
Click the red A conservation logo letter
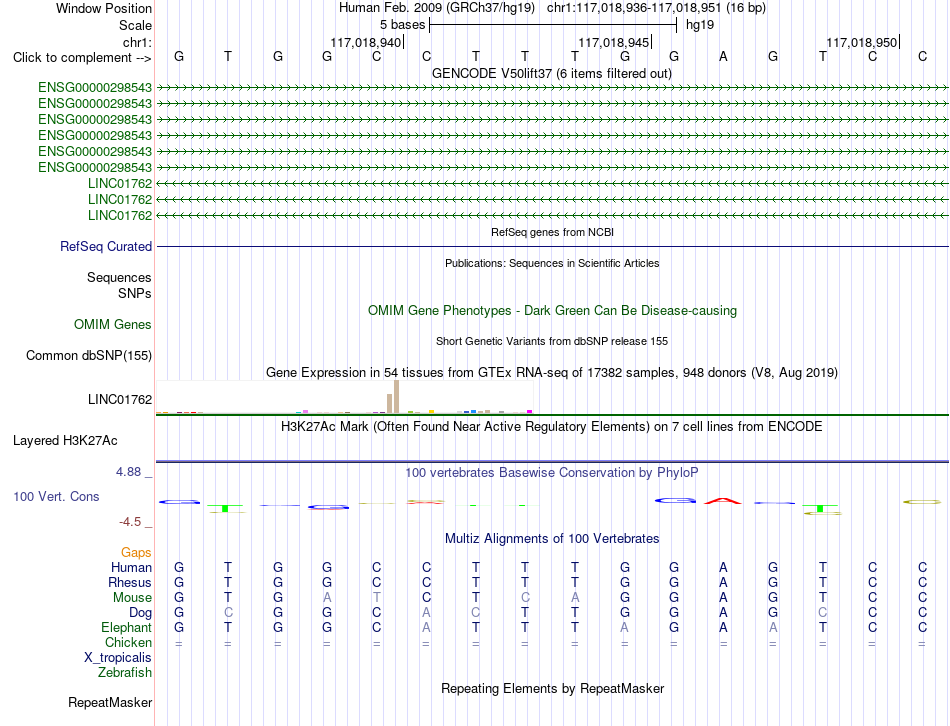(723, 501)
